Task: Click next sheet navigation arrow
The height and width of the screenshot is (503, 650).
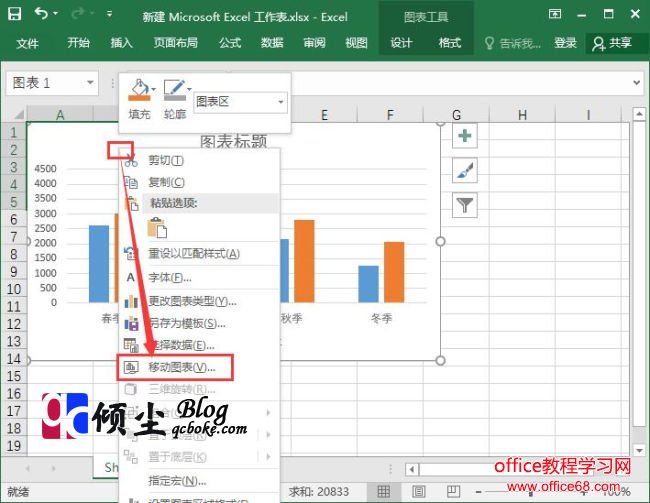Action: click(x=53, y=469)
